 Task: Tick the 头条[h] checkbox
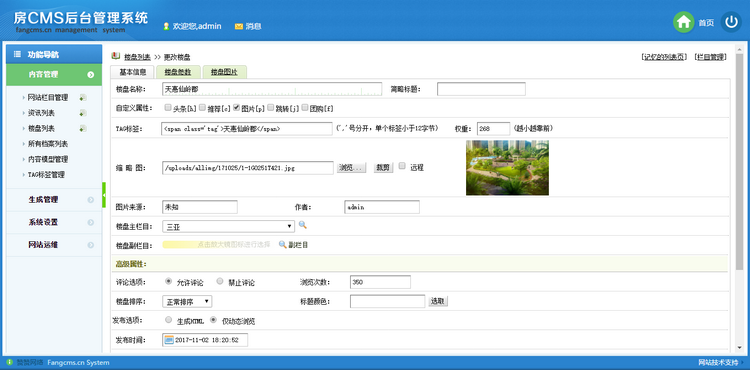tap(168, 108)
